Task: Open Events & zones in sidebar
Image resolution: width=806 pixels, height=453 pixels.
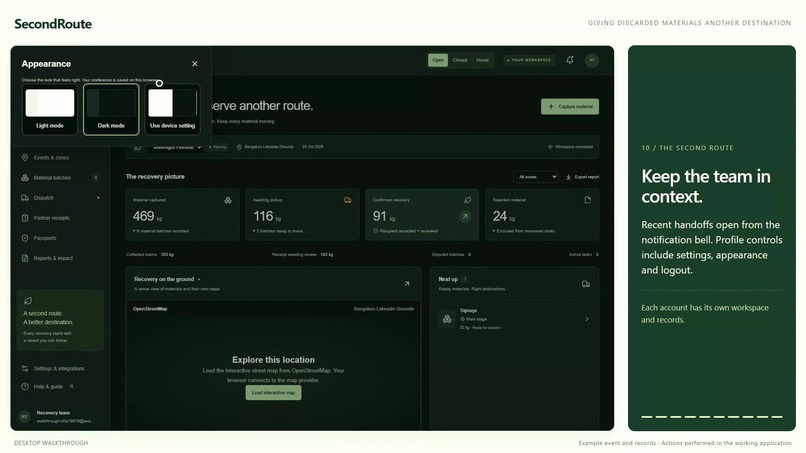Action: 60,157
